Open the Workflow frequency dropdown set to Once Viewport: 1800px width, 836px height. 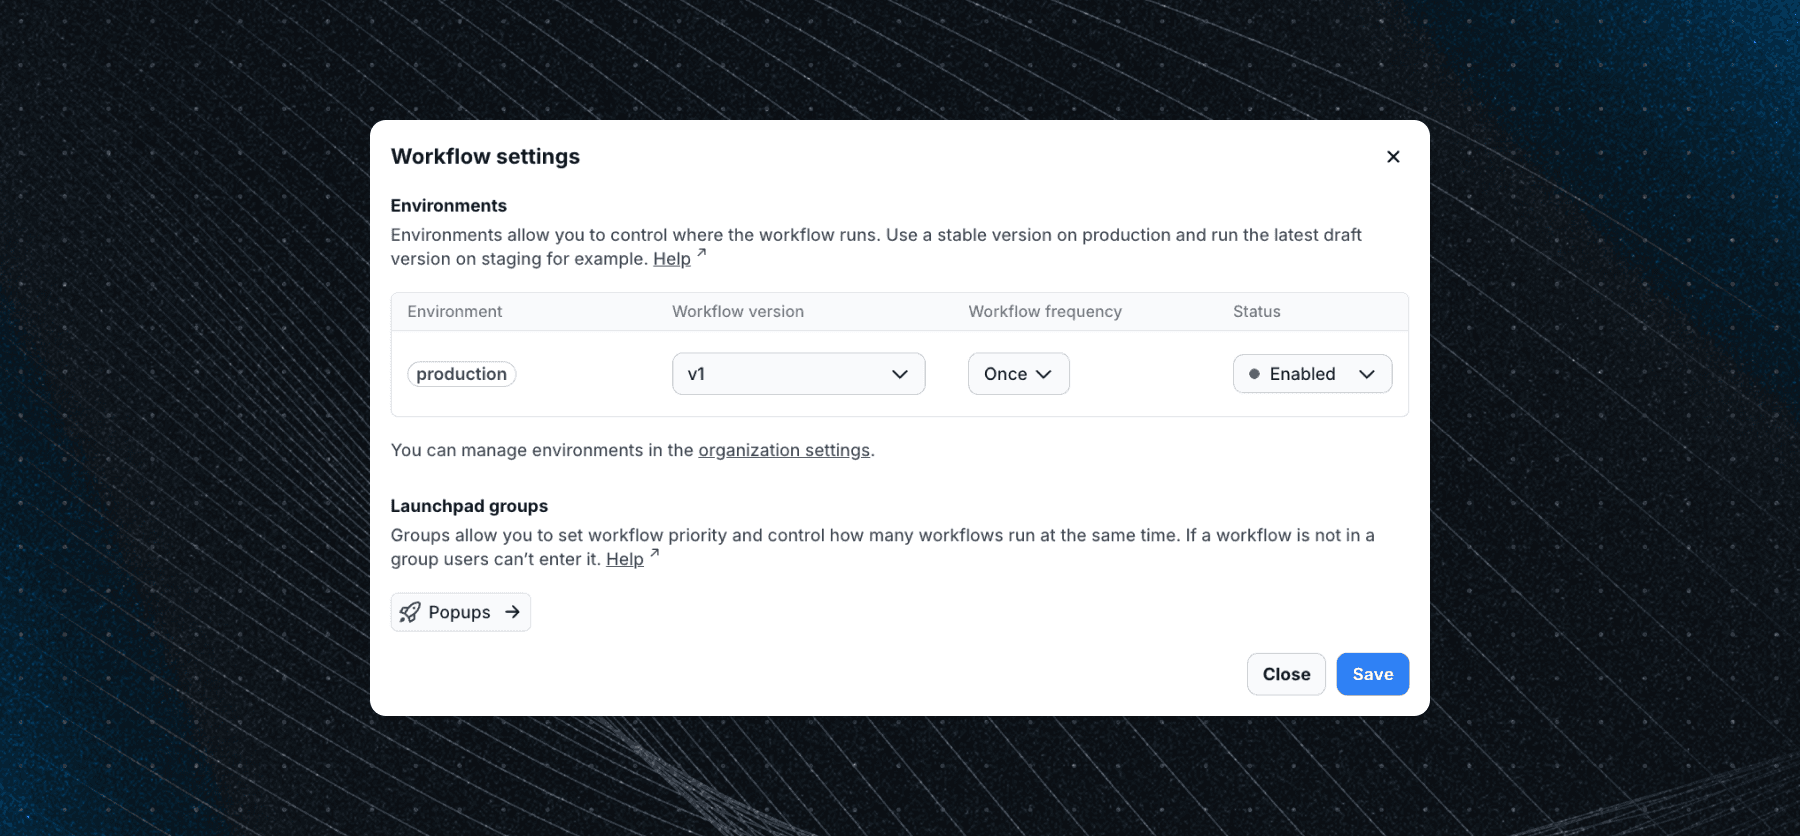pos(1018,373)
